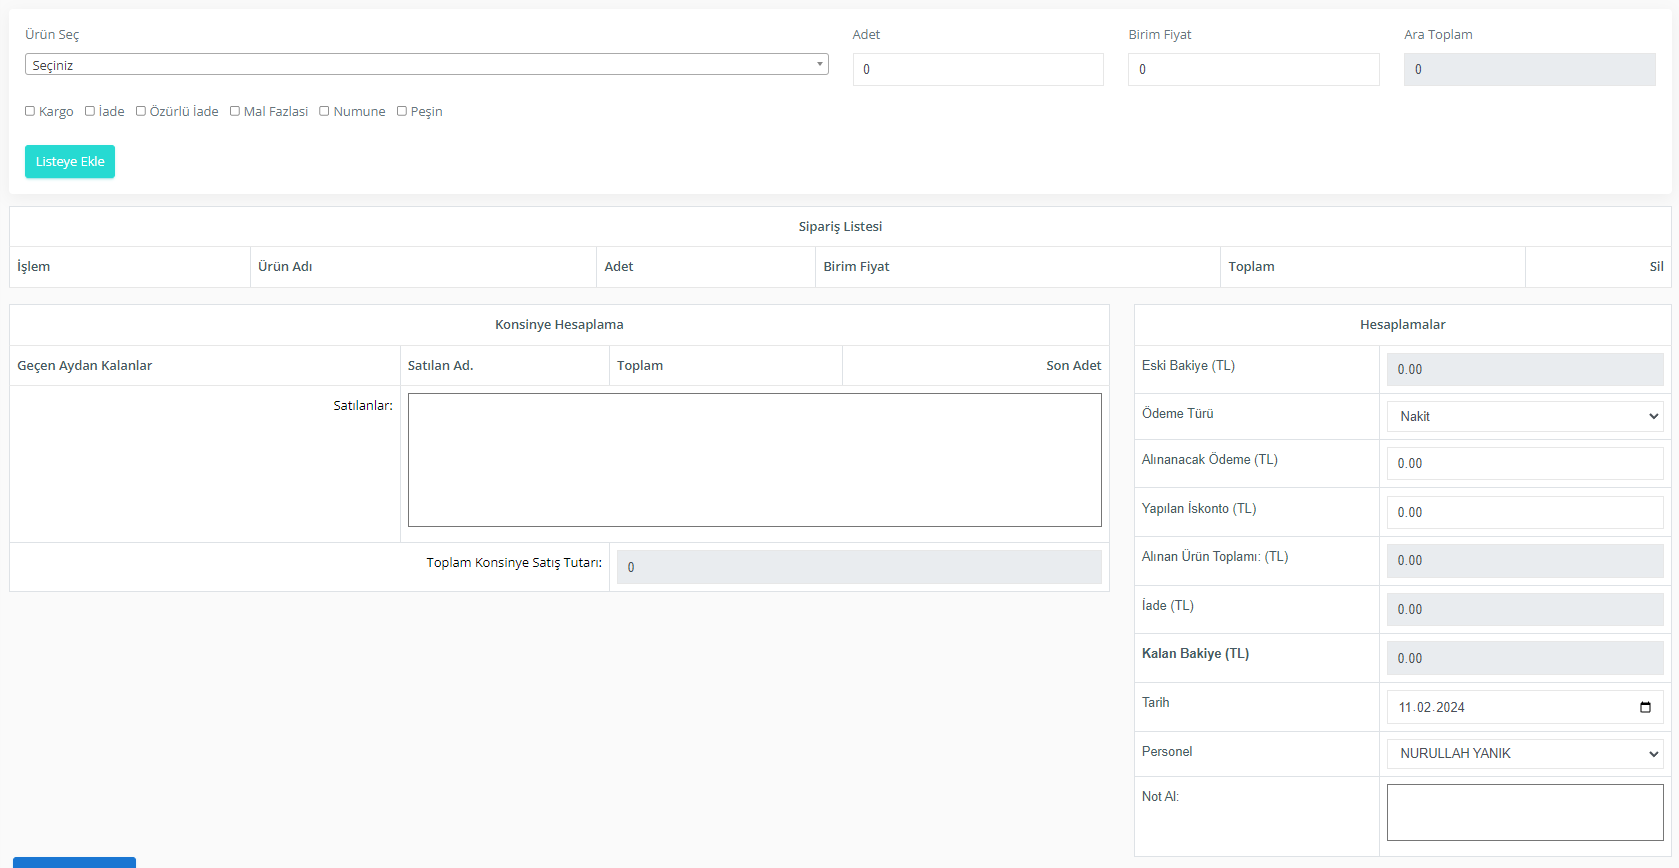The height and width of the screenshot is (868, 1679).
Task: Open the calendar picker in Tarih field
Action: pos(1645,707)
